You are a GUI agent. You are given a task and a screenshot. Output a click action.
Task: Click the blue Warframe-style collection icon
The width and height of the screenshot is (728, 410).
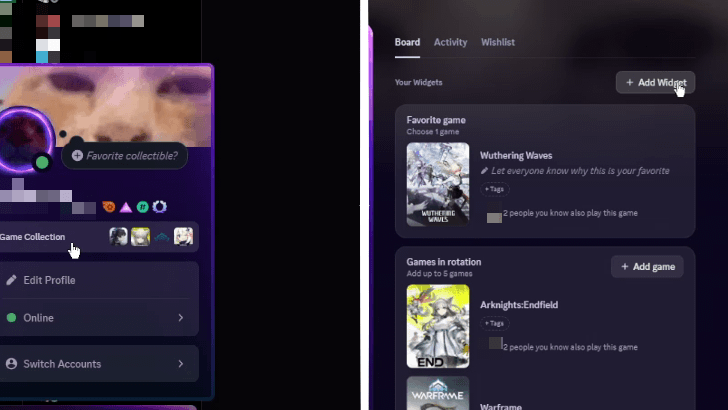coord(162,237)
